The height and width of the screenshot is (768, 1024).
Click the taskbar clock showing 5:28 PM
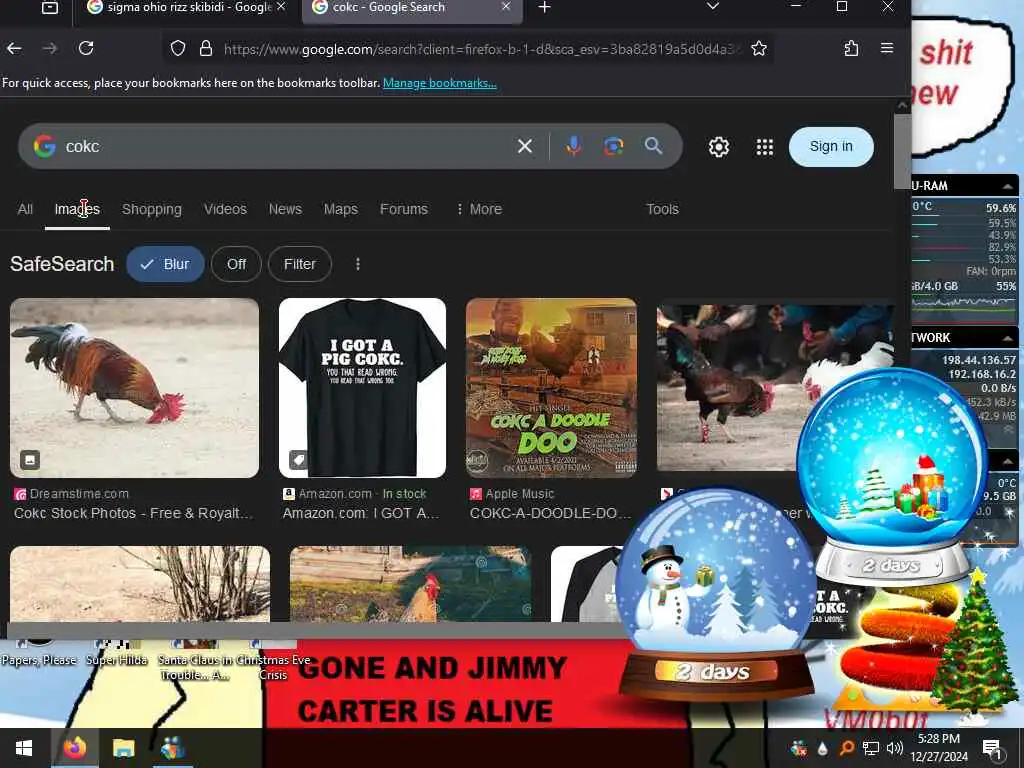939,748
